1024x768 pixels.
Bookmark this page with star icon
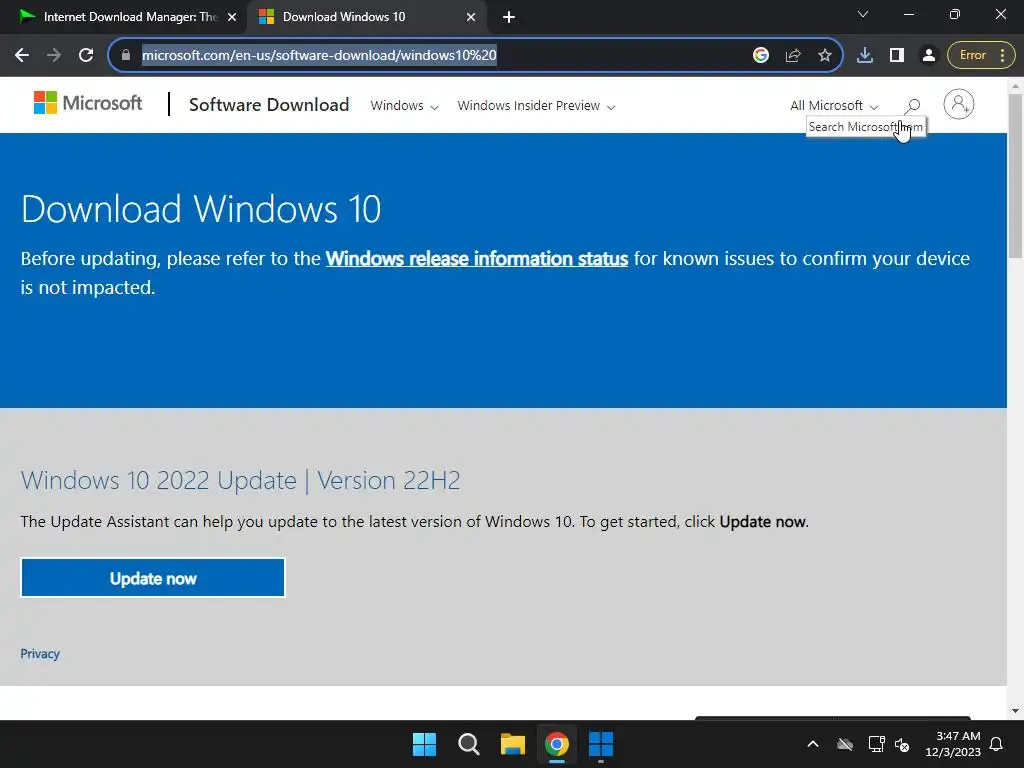(x=825, y=56)
